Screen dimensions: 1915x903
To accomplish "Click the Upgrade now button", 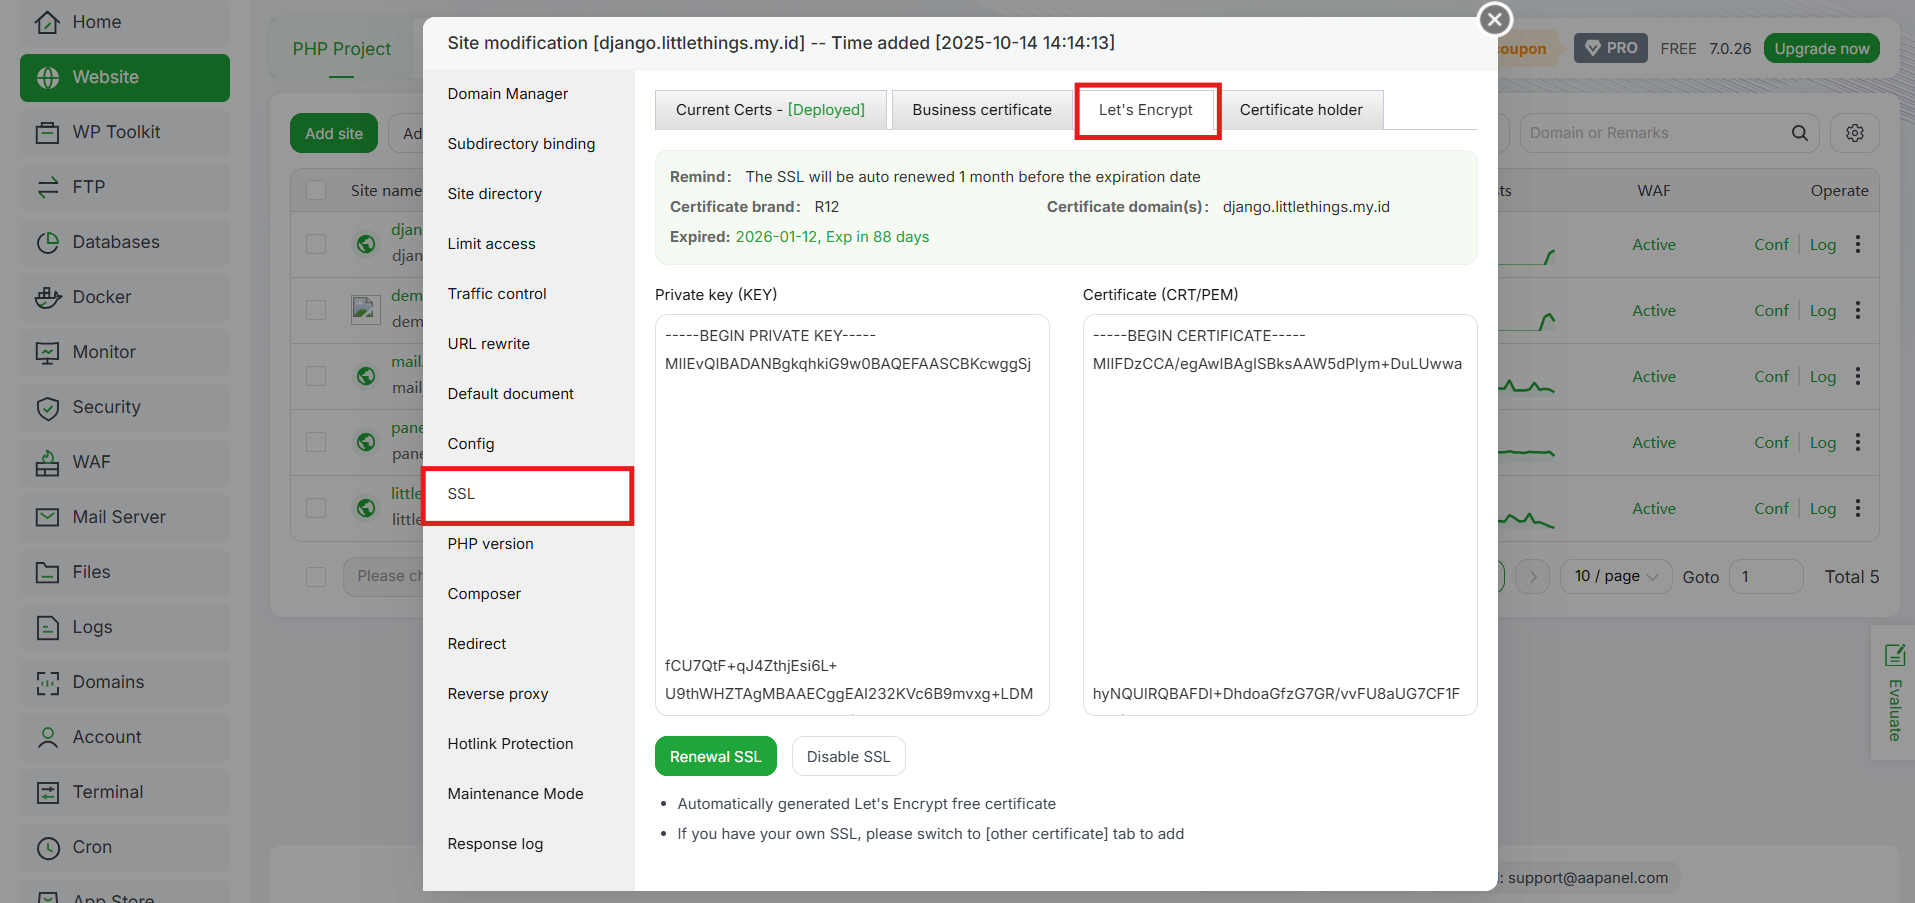I will tap(1821, 48).
